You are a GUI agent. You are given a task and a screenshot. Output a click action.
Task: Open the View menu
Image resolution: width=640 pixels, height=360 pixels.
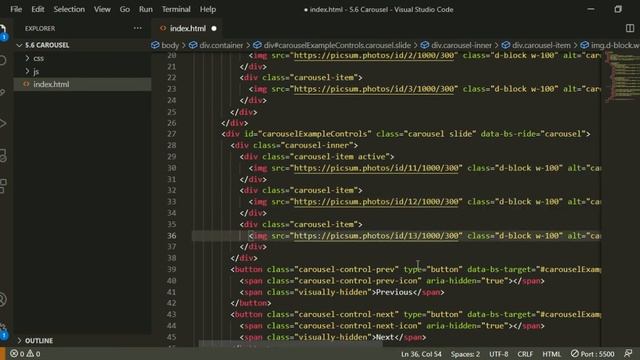(x=102, y=9)
